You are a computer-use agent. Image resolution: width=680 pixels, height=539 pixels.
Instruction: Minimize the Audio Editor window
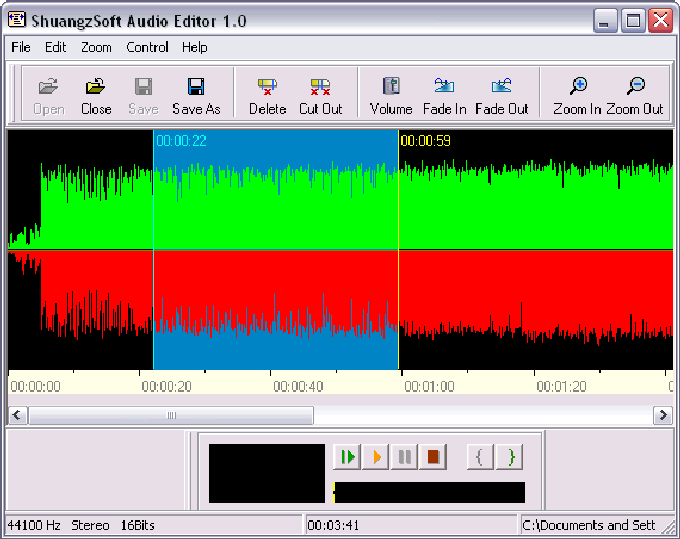(605, 20)
